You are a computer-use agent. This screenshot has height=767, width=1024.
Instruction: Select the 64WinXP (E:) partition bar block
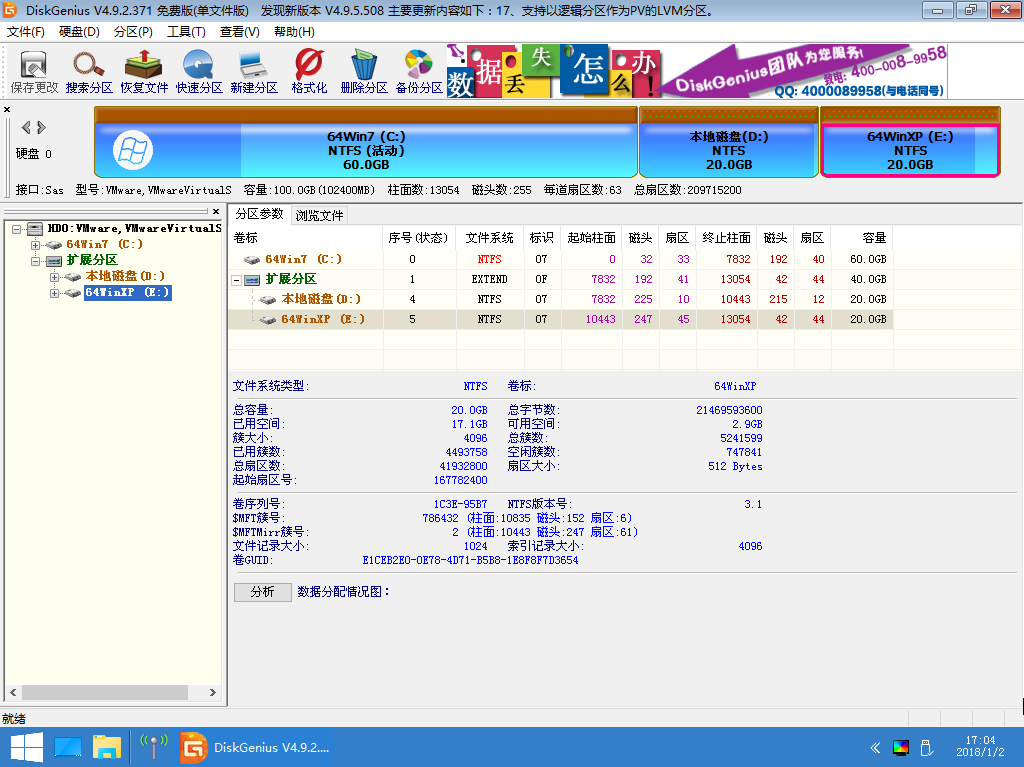click(909, 150)
